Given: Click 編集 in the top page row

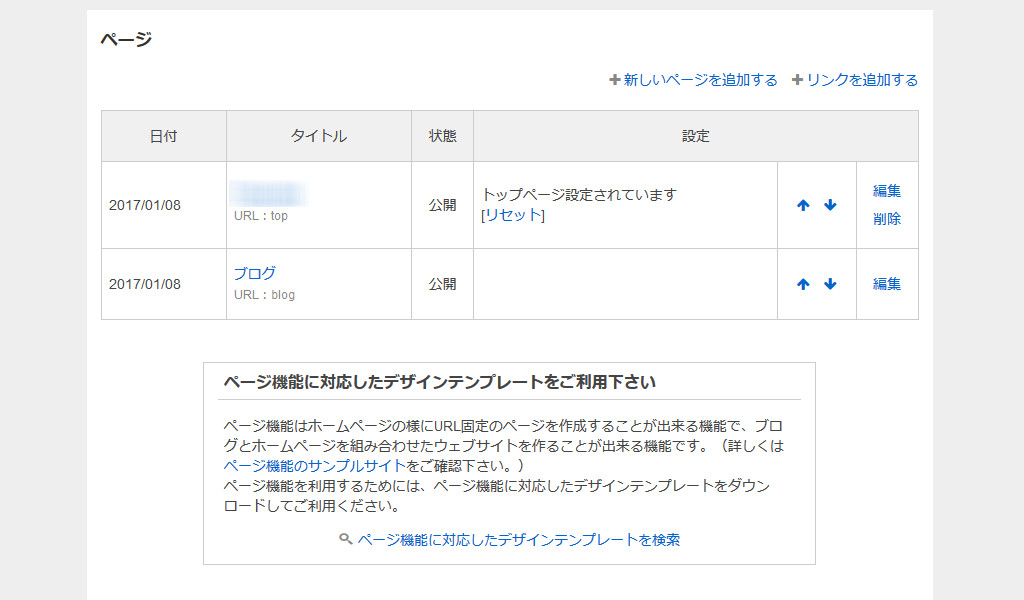Looking at the screenshot, I should coord(887,191).
